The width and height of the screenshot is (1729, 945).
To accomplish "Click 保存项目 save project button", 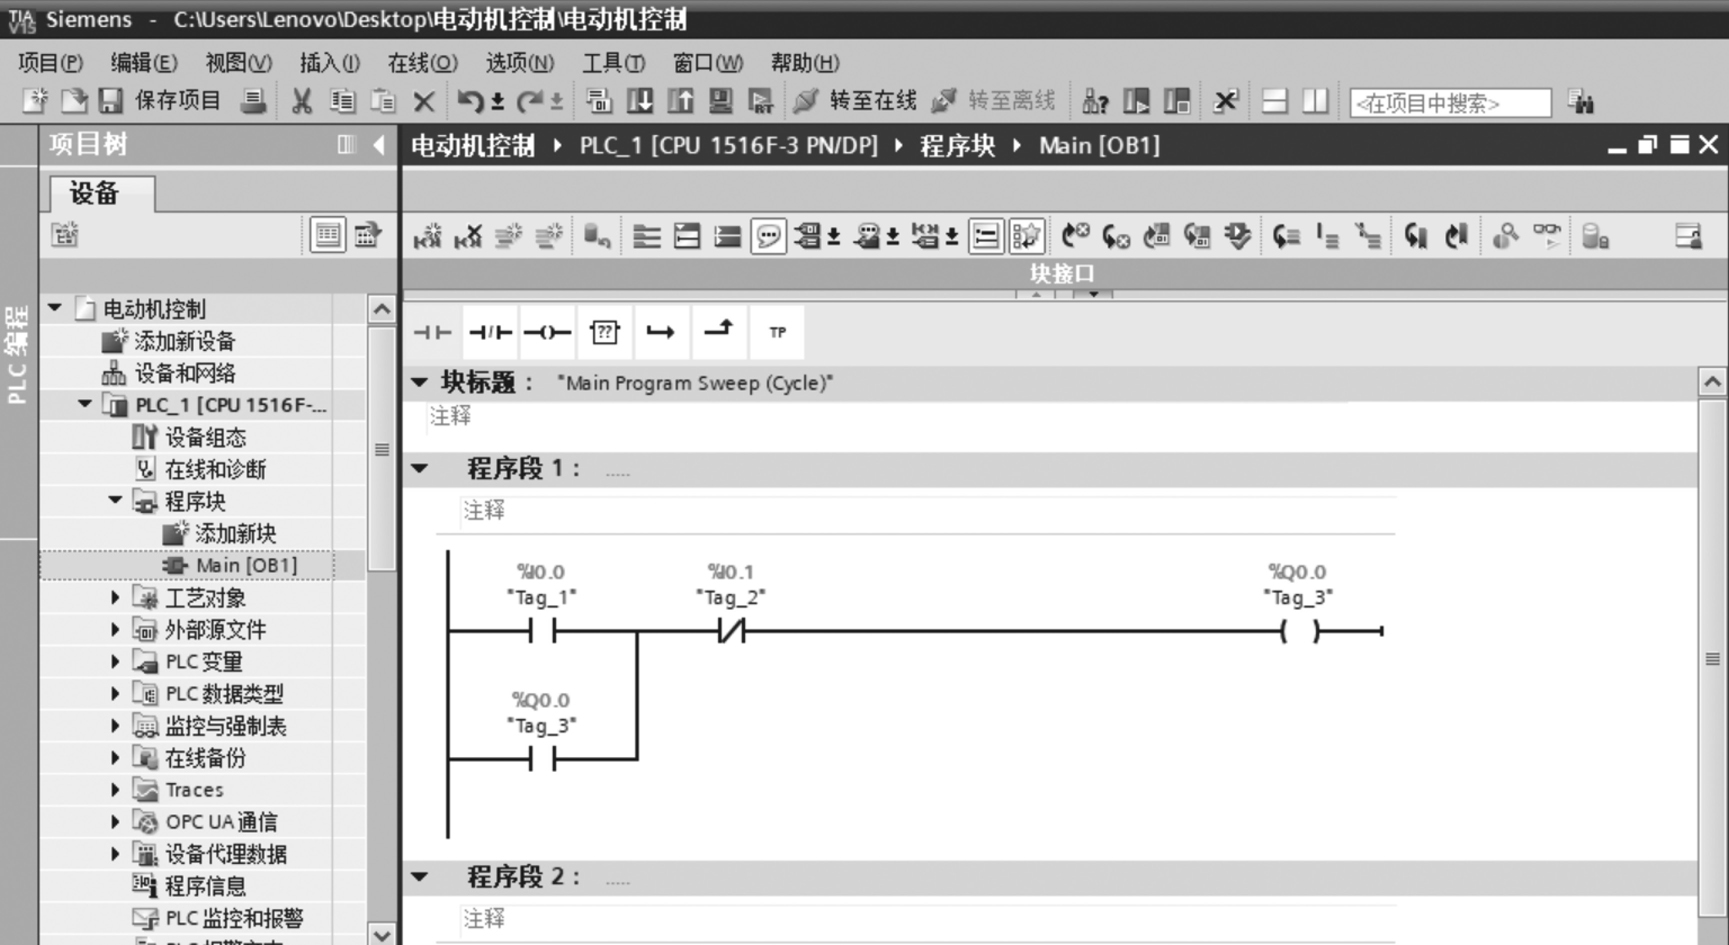I will coord(161,100).
